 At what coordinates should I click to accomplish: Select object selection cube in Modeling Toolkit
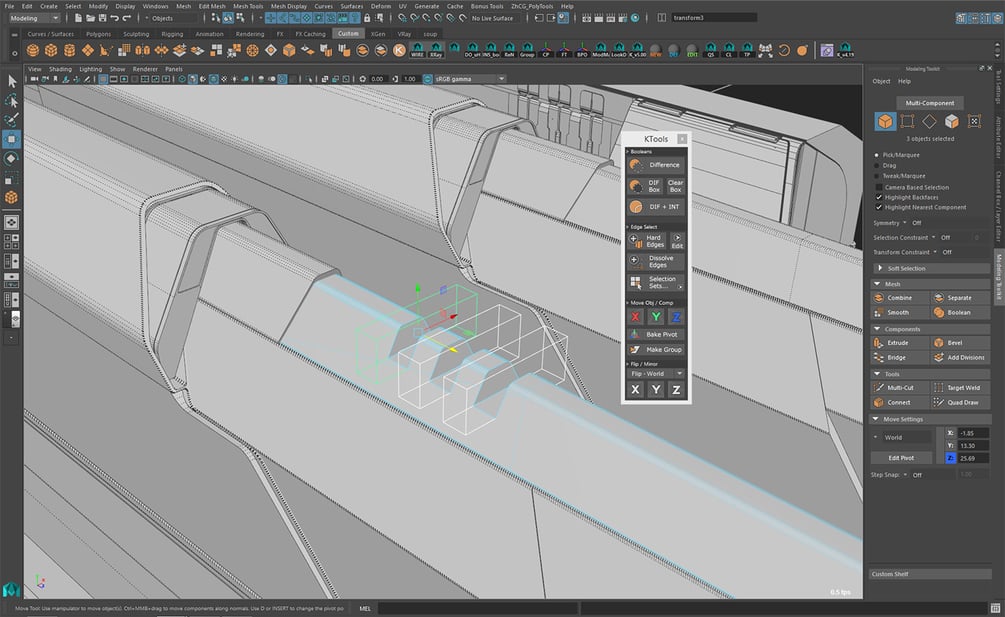885,121
